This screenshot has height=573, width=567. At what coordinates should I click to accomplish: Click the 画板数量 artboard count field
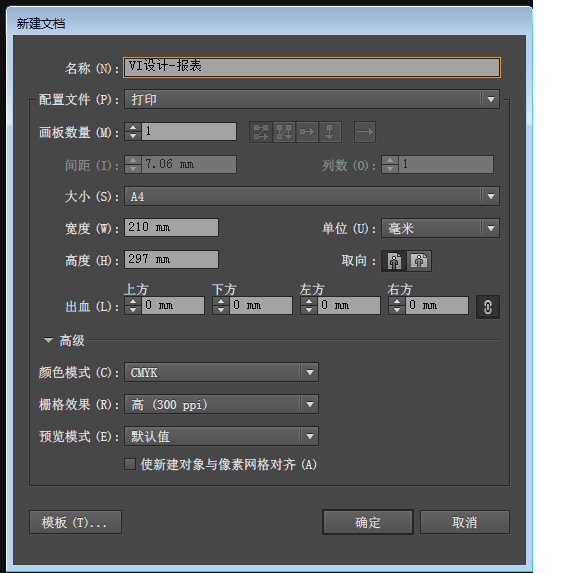[189, 131]
